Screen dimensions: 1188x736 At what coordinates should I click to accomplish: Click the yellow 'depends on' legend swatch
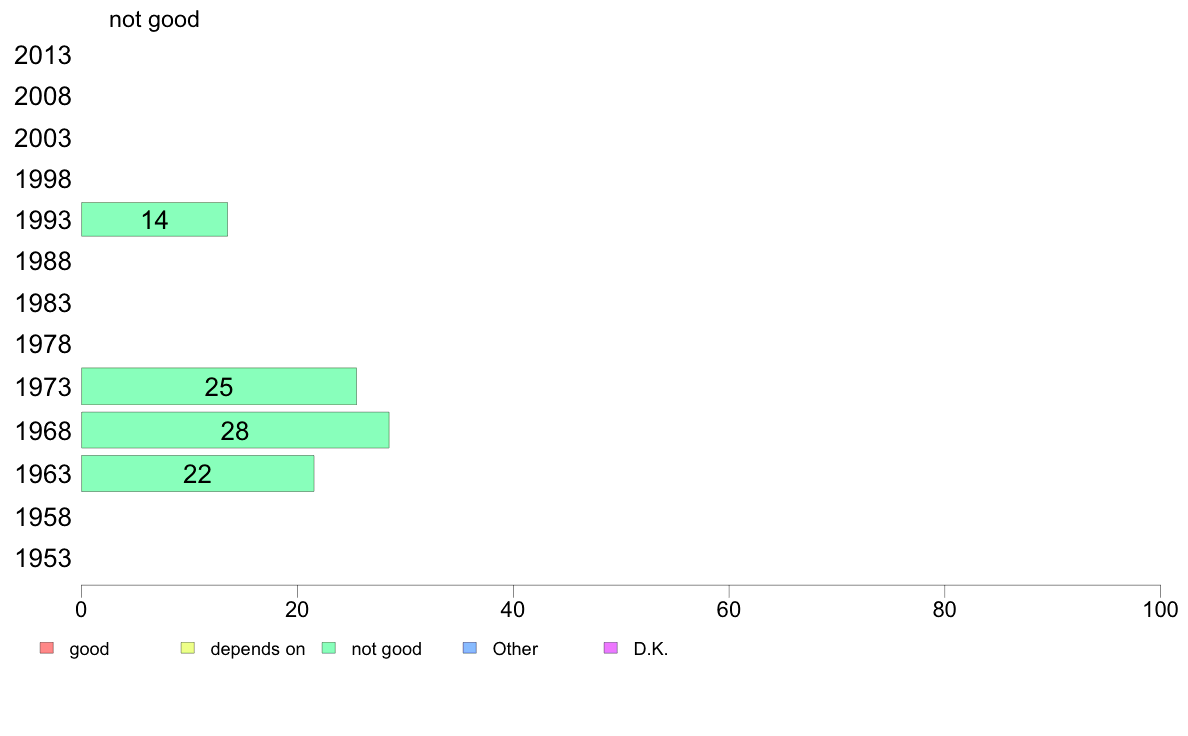[188, 648]
